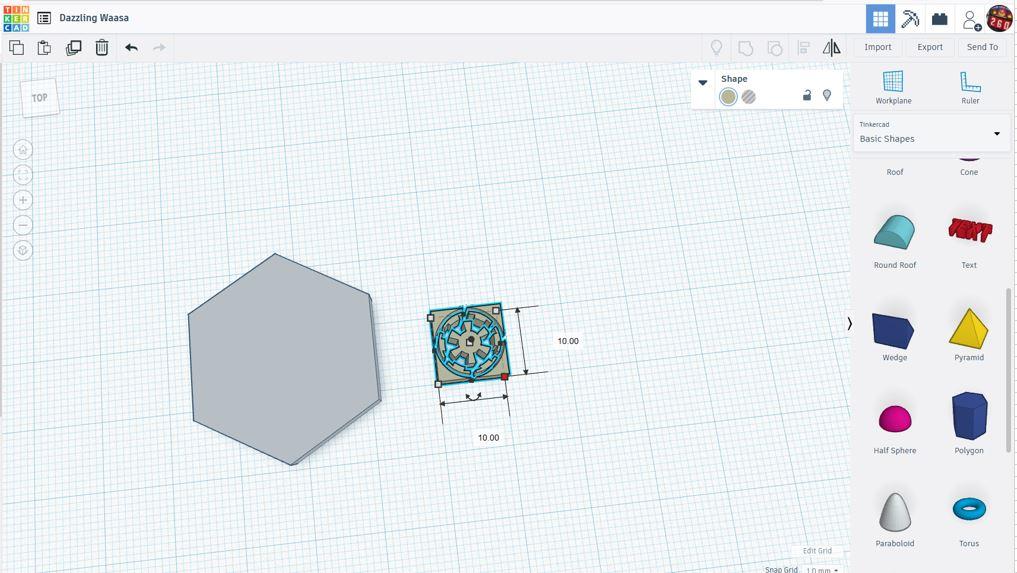Open the Snap Grid dropdown

click(822, 569)
